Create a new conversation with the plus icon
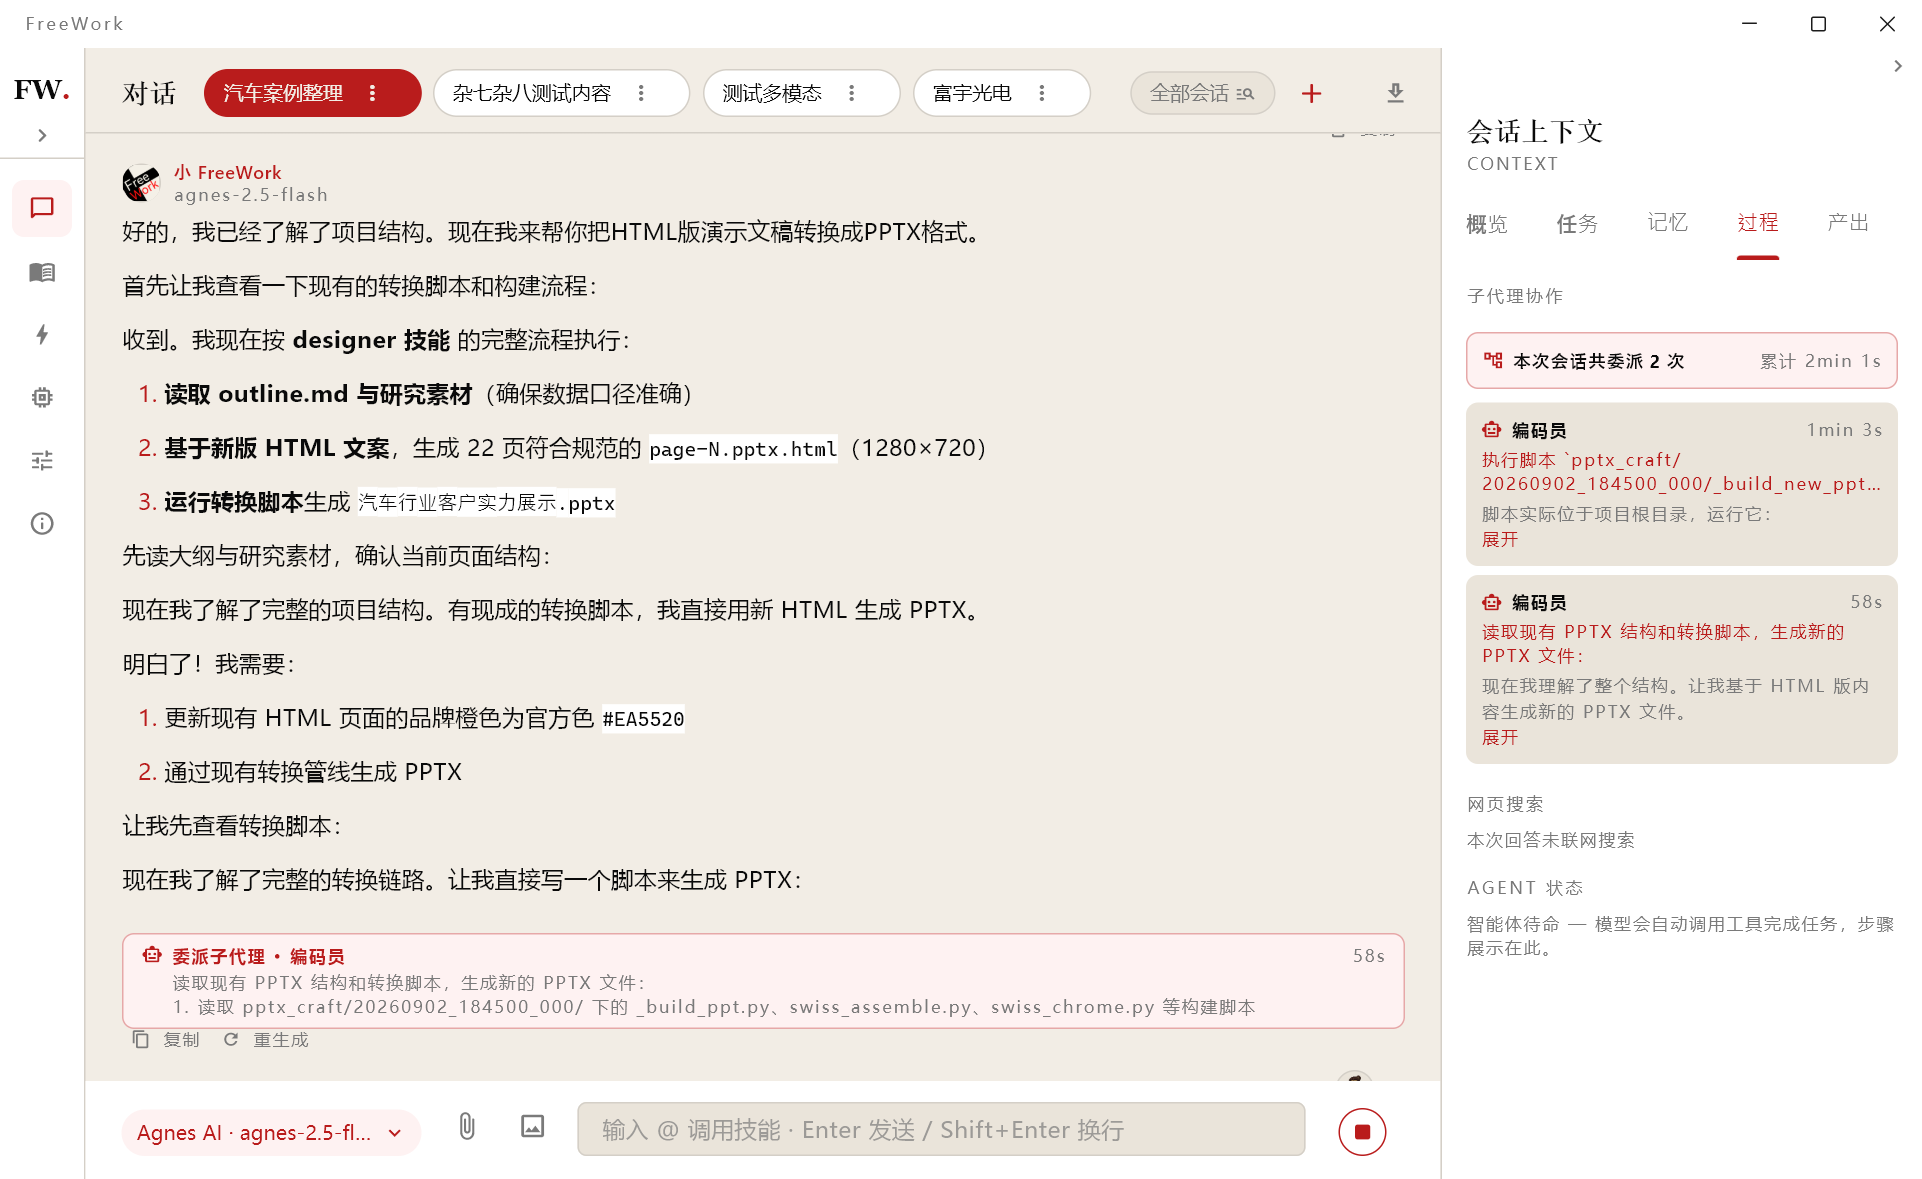 tap(1311, 93)
